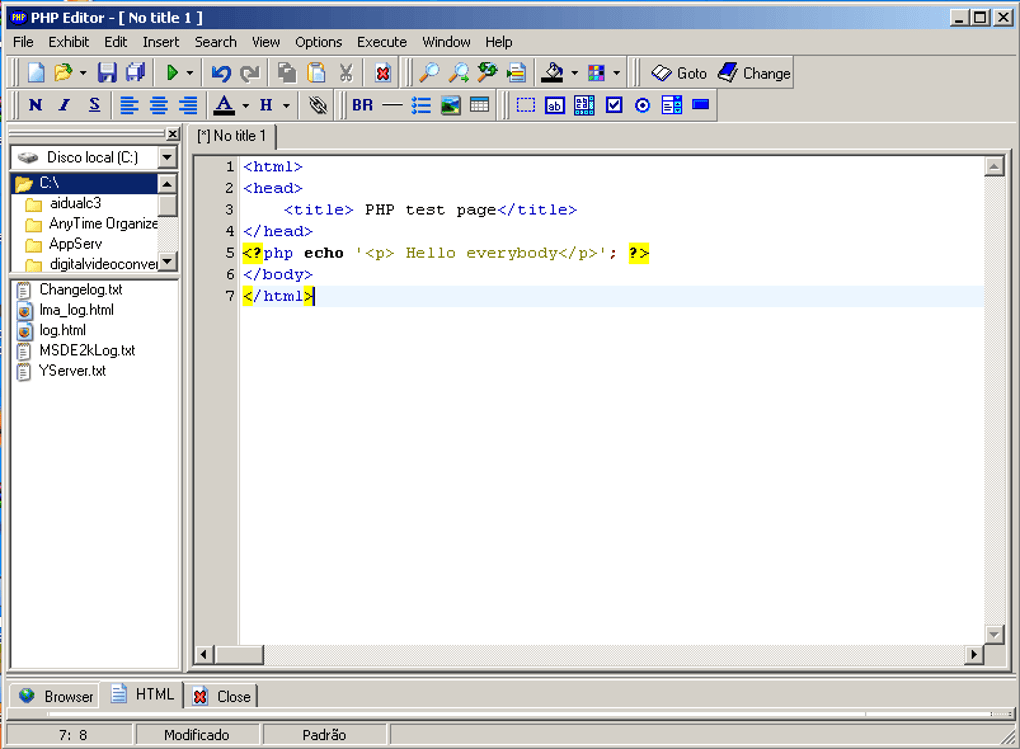Save all files with the stacked floppy disks icon
This screenshot has width=1020, height=749.
[135, 72]
